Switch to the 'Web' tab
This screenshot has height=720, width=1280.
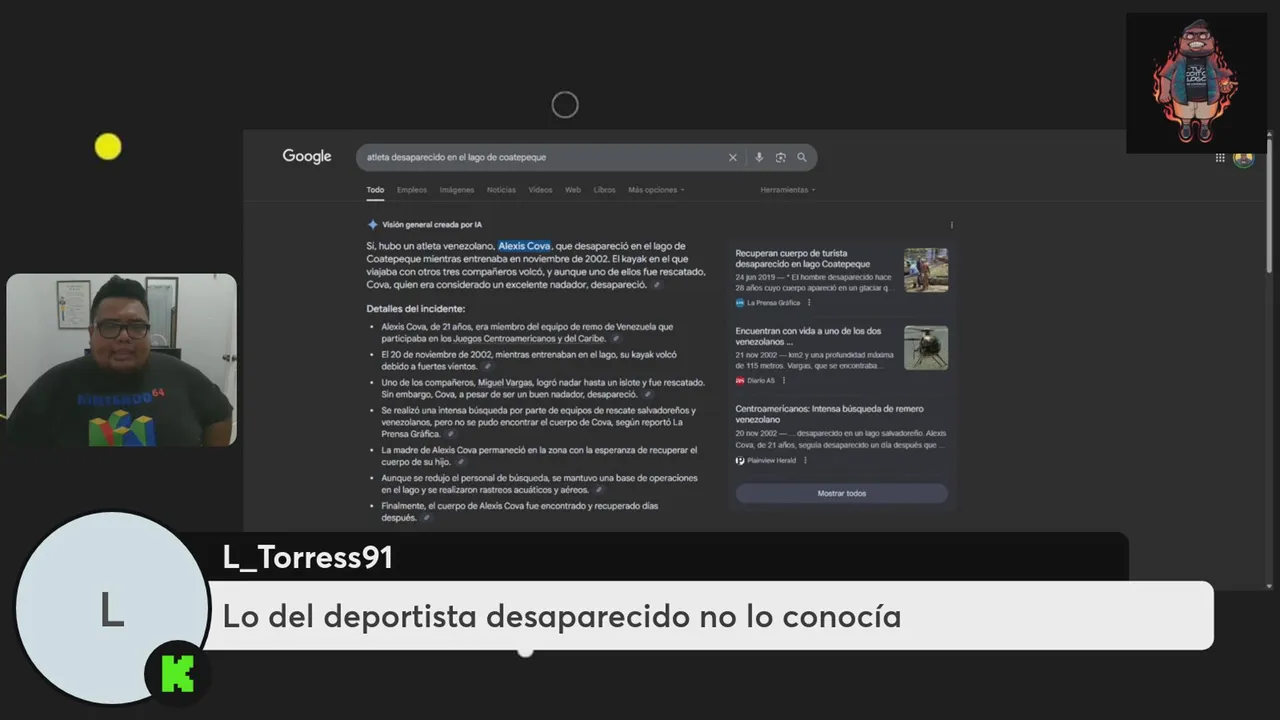point(573,190)
